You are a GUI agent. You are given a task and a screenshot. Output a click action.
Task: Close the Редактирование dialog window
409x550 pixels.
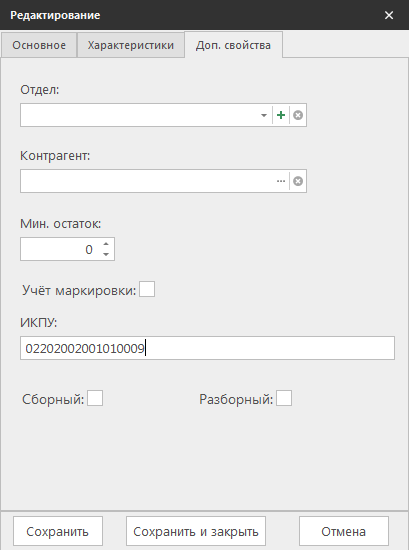click(389, 15)
